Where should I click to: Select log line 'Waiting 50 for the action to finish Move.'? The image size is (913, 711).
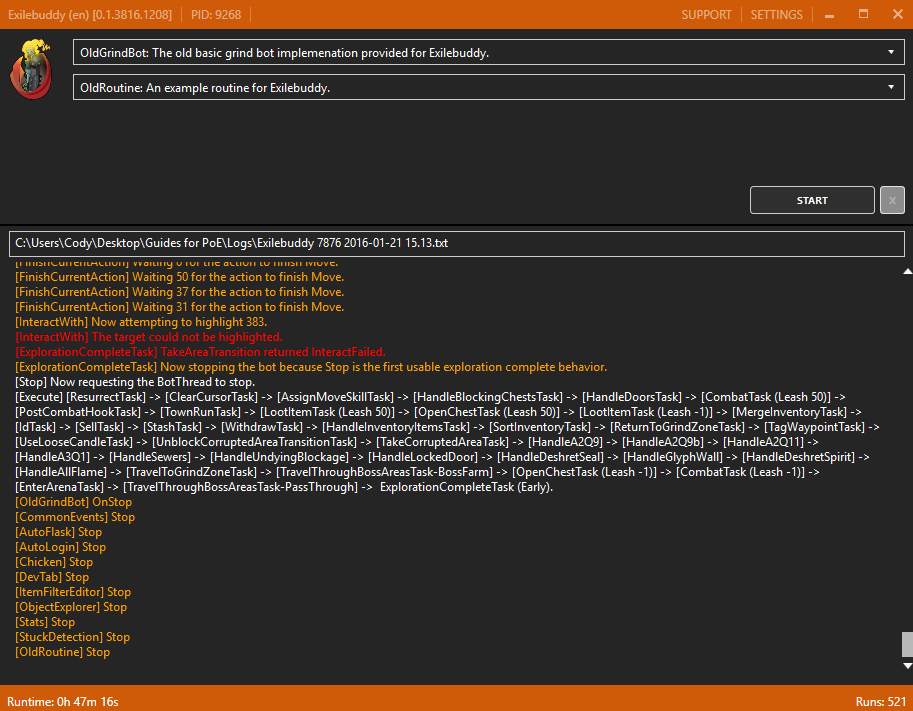click(x=179, y=277)
